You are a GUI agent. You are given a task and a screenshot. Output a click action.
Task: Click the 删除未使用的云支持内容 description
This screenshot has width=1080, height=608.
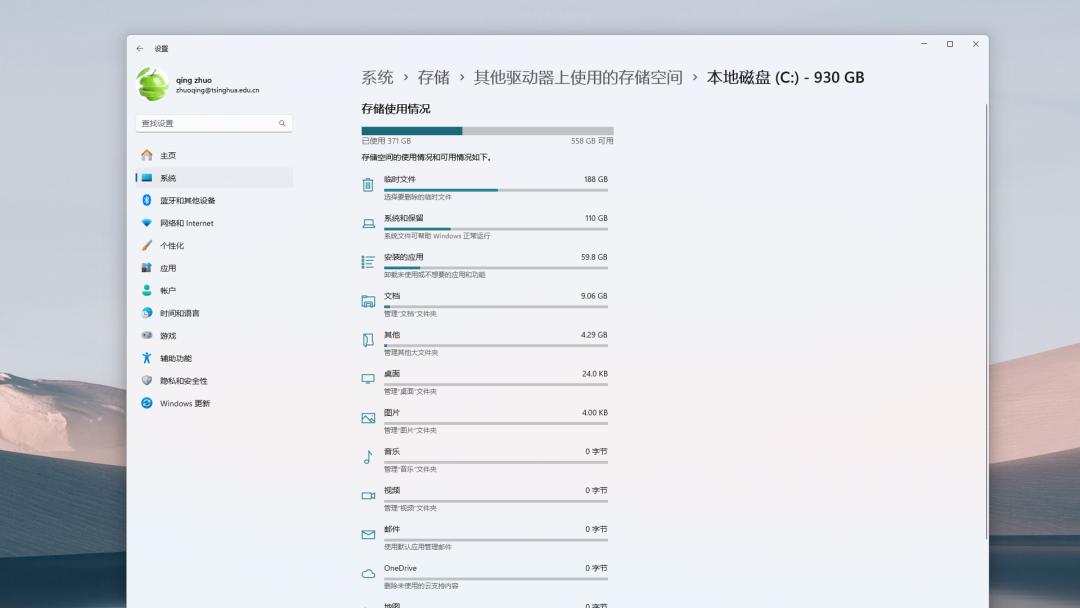tap(421, 586)
